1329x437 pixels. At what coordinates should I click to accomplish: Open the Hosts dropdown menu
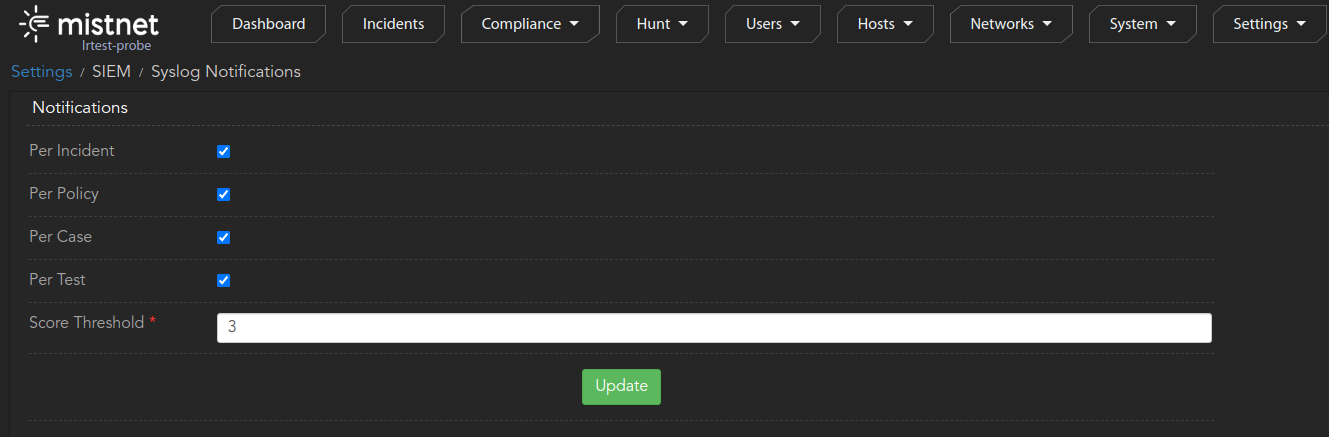(885, 24)
